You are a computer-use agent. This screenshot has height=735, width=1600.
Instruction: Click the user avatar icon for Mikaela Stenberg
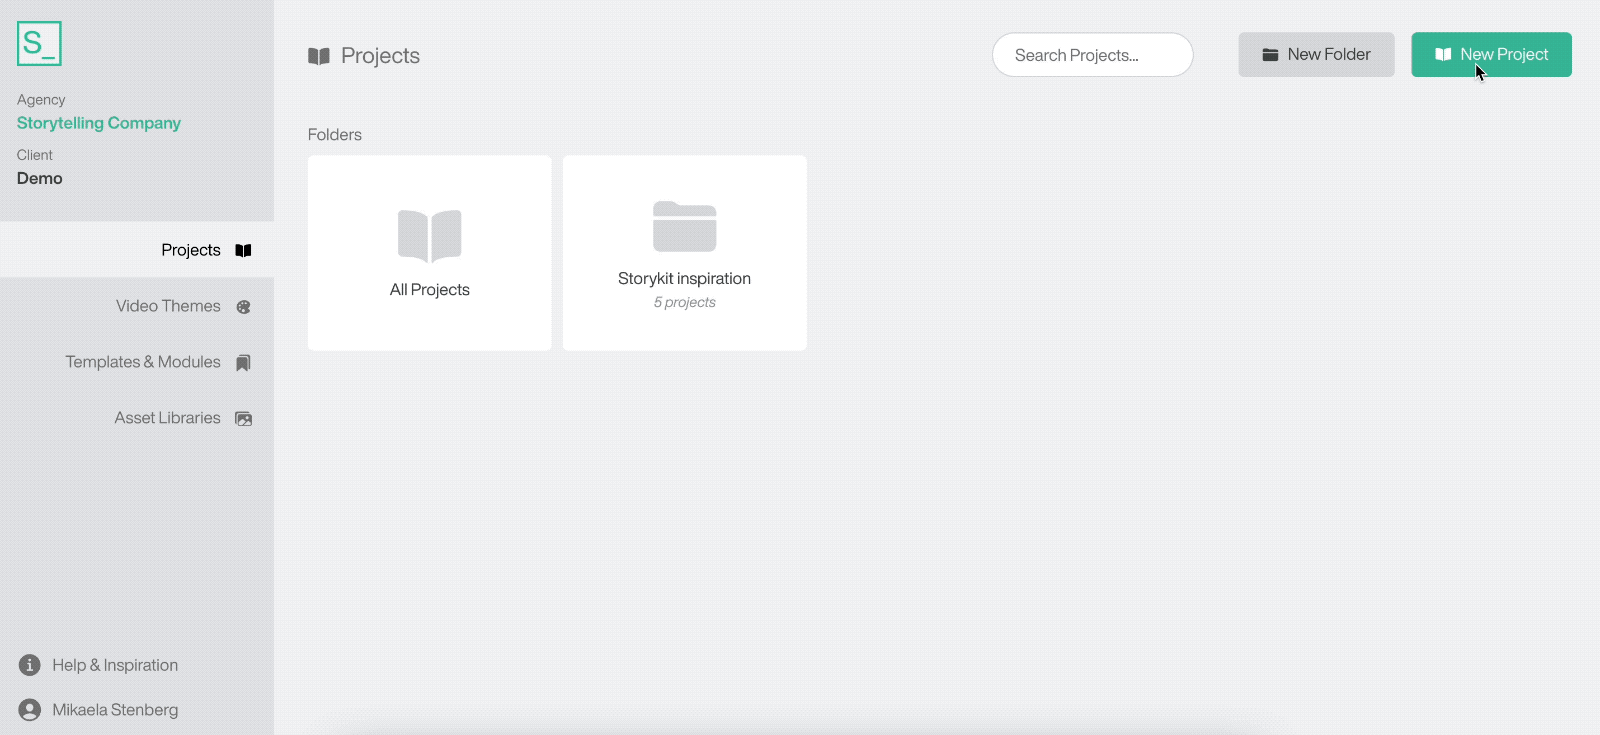pyautogui.click(x=30, y=710)
